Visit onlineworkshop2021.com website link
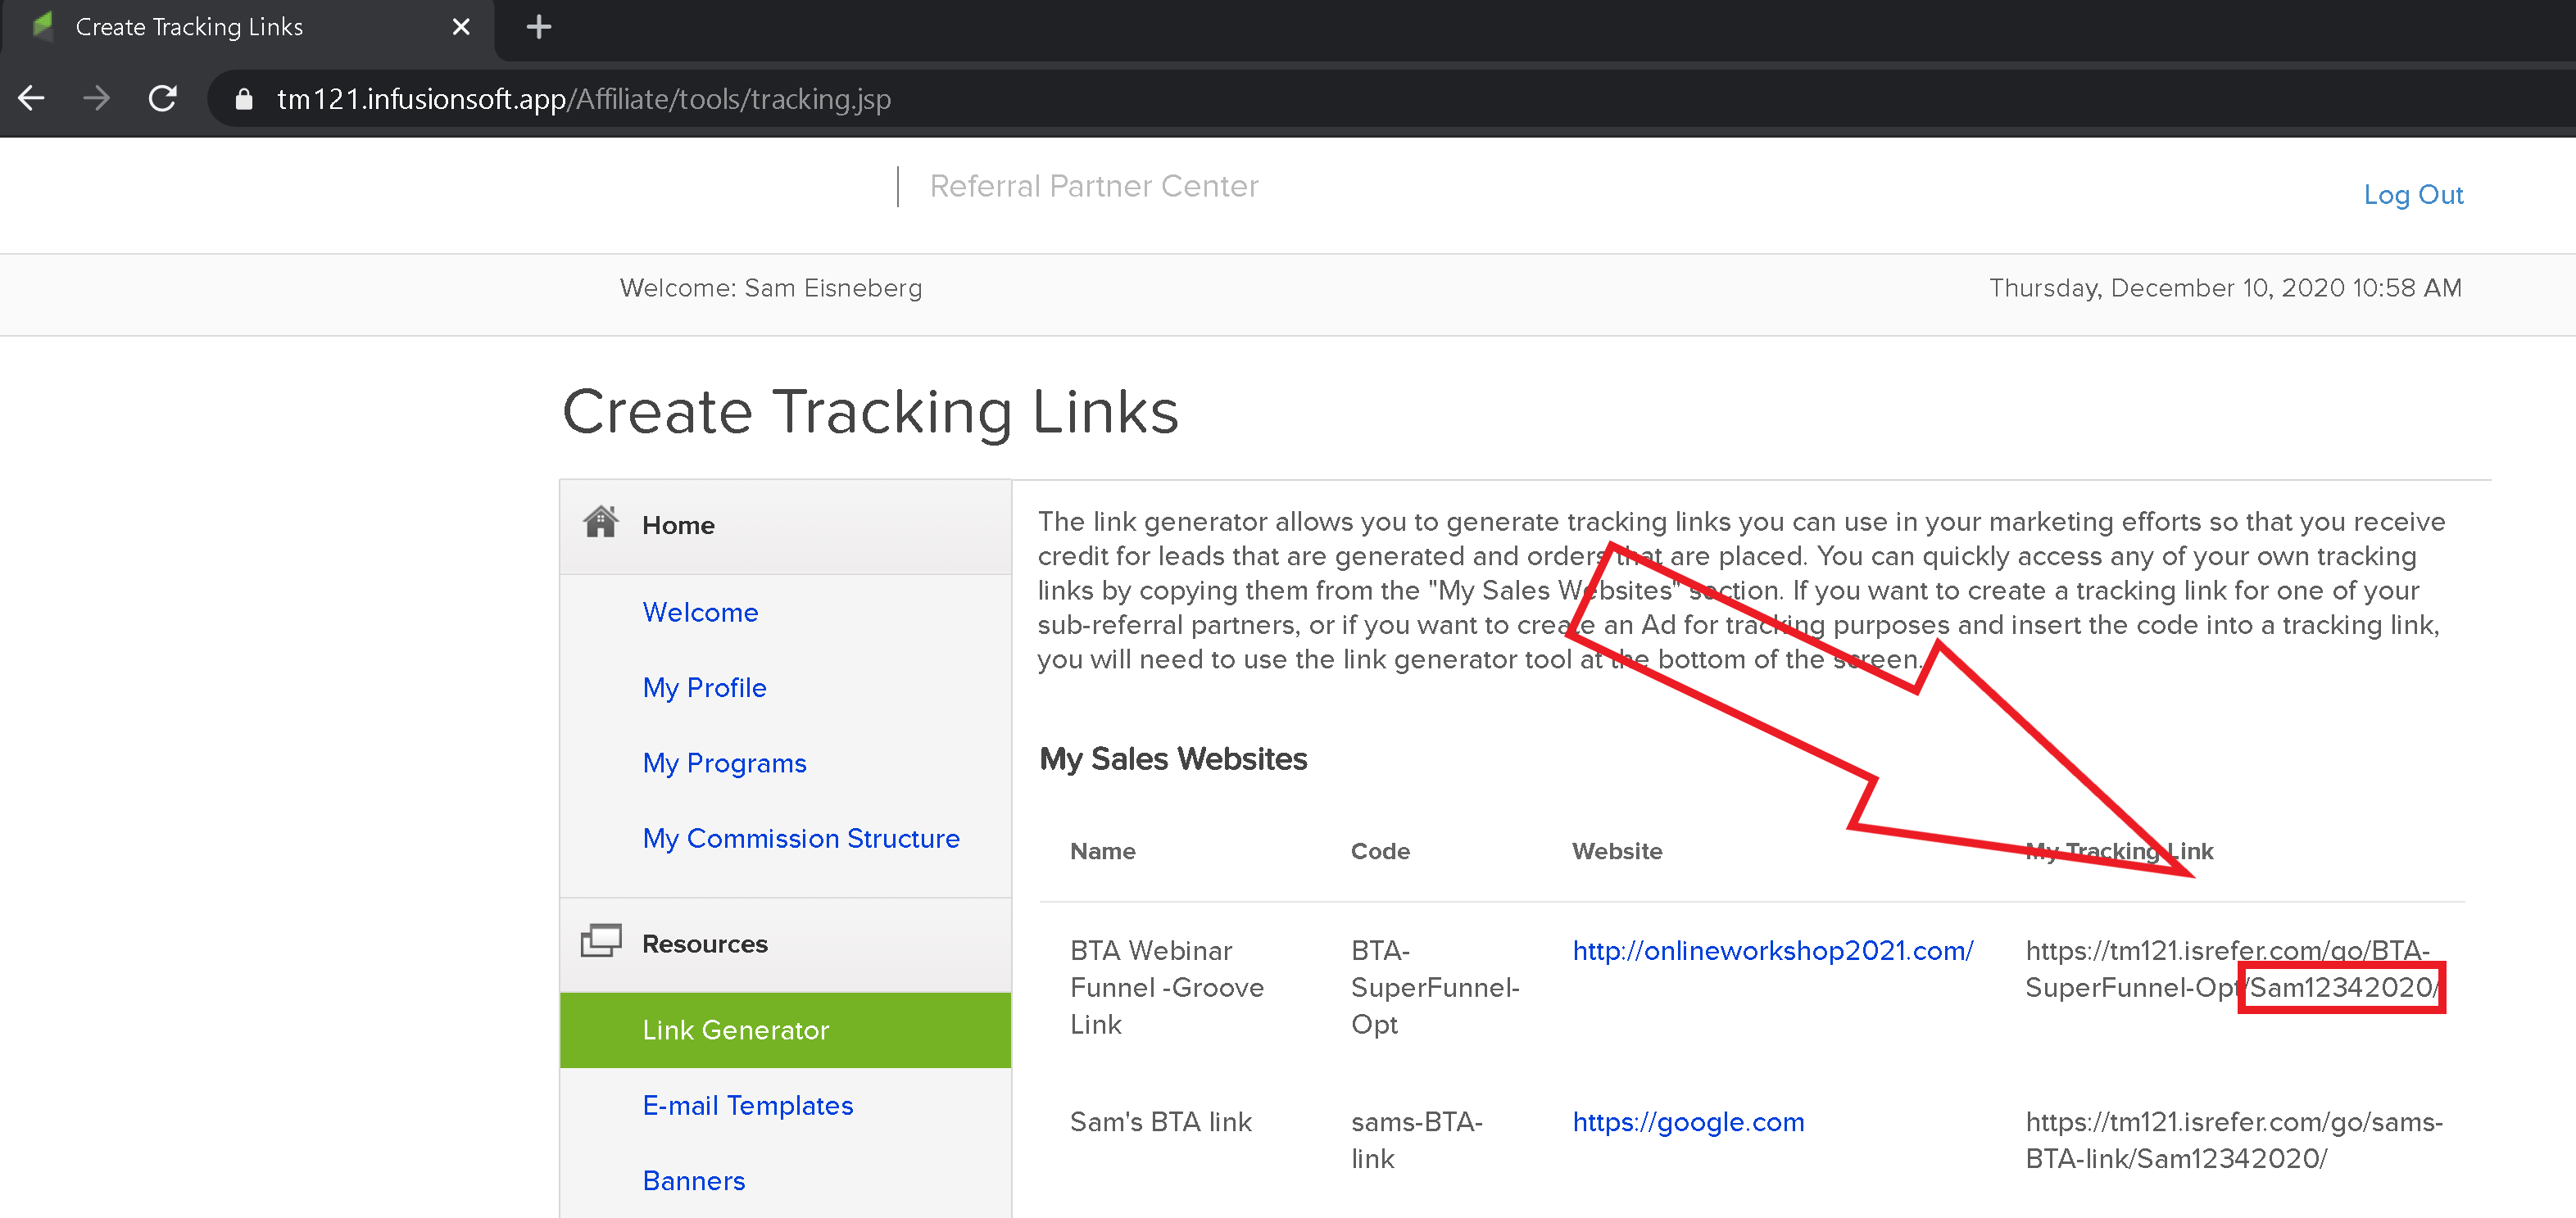This screenshot has width=2576, height=1218. (1772, 950)
